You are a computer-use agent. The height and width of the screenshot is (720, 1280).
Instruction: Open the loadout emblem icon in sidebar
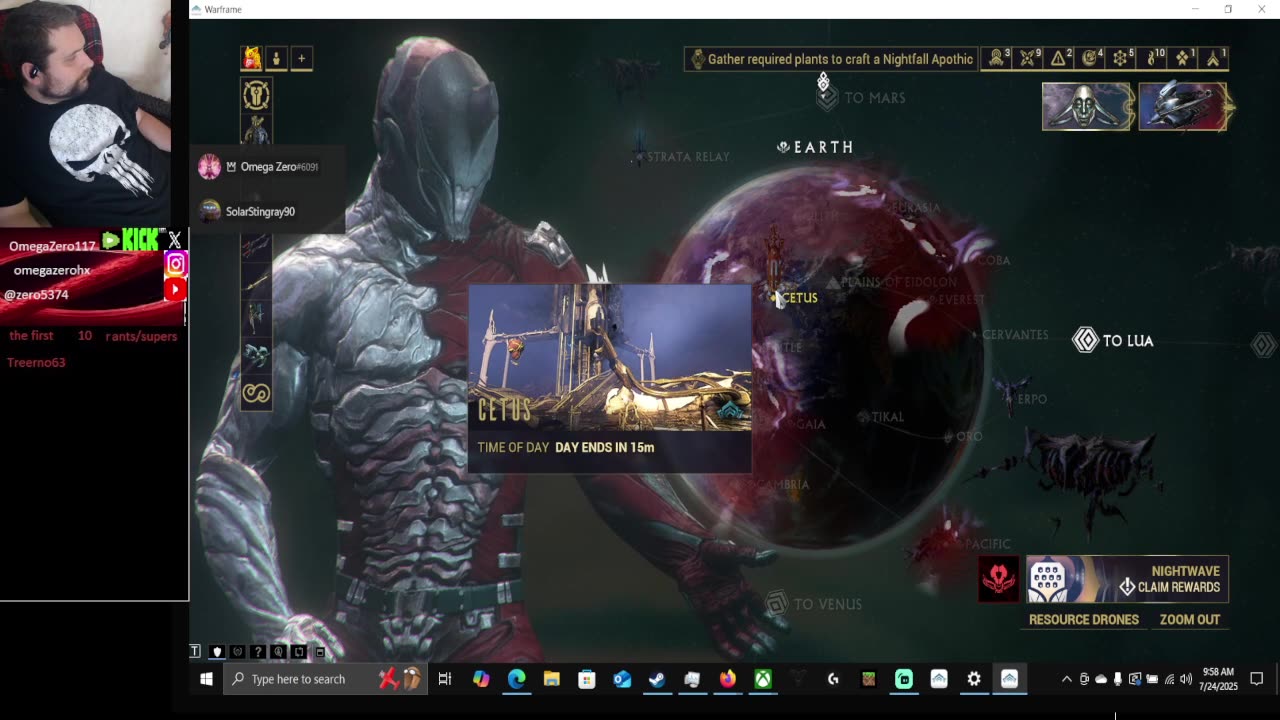[256, 95]
